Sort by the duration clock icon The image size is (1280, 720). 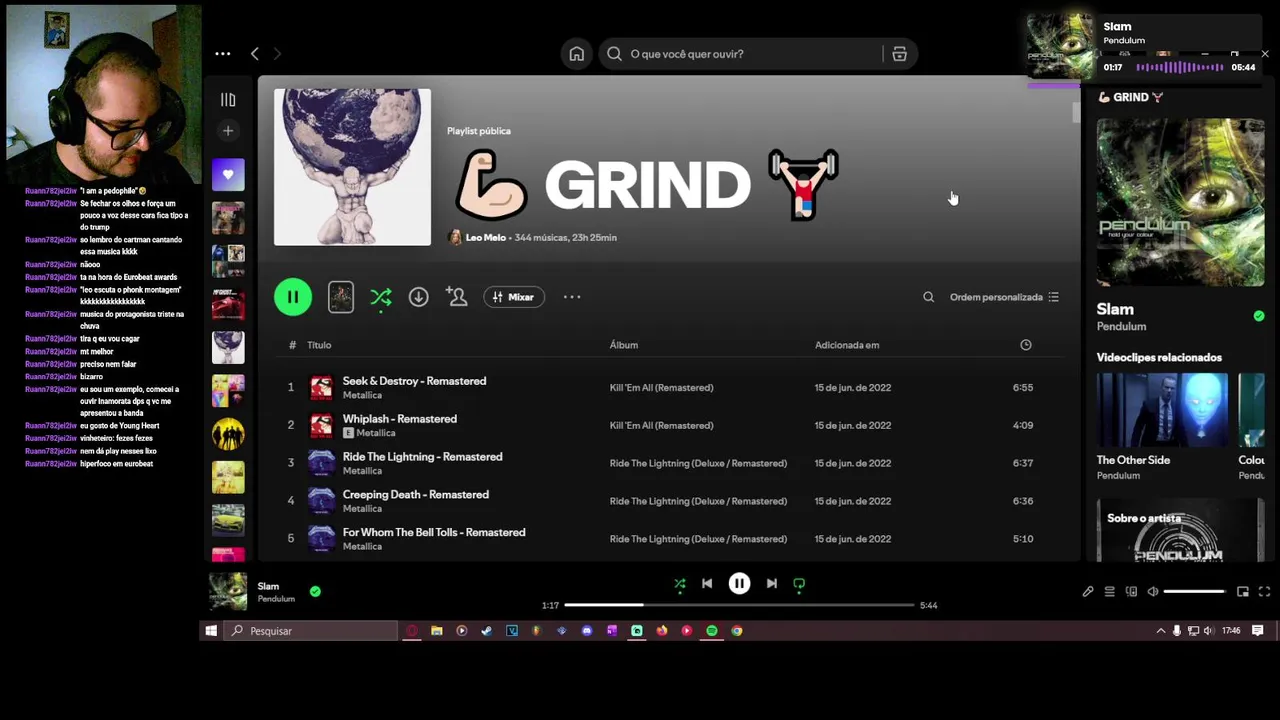1025,345
